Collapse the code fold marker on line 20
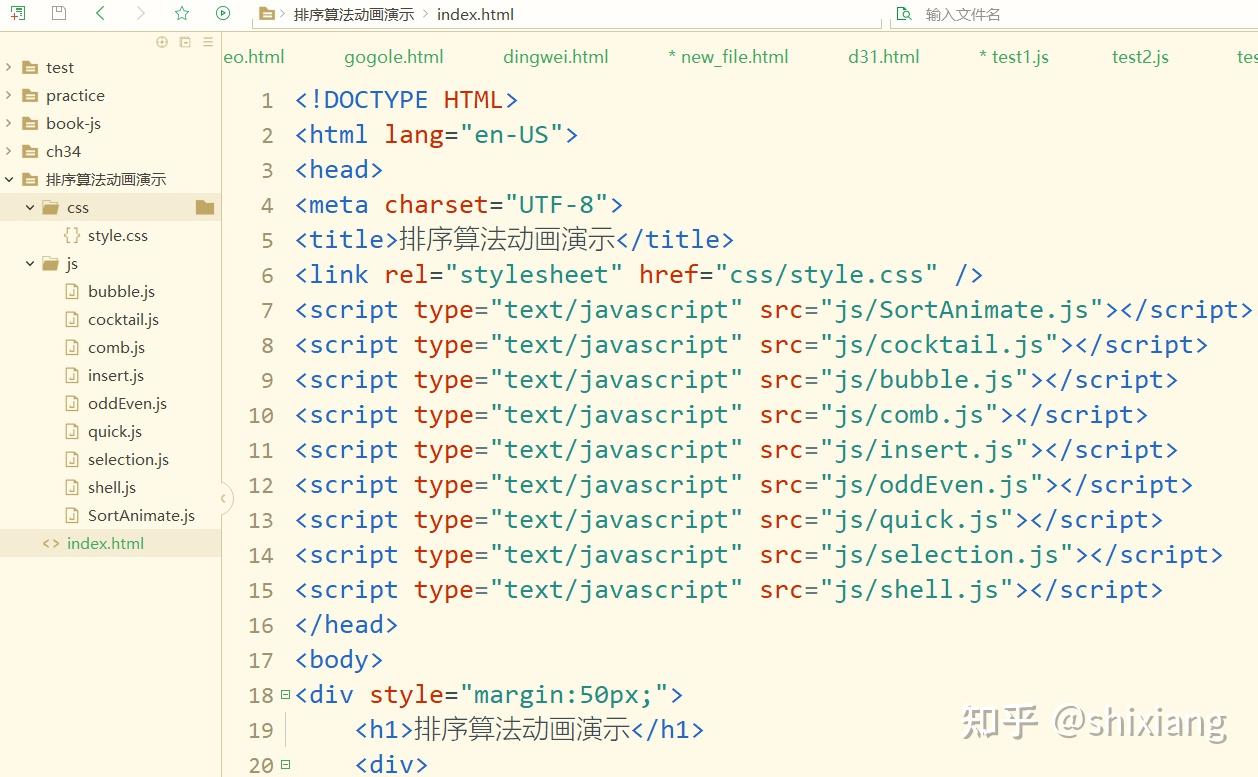Image resolution: width=1258 pixels, height=777 pixels. [x=285, y=764]
